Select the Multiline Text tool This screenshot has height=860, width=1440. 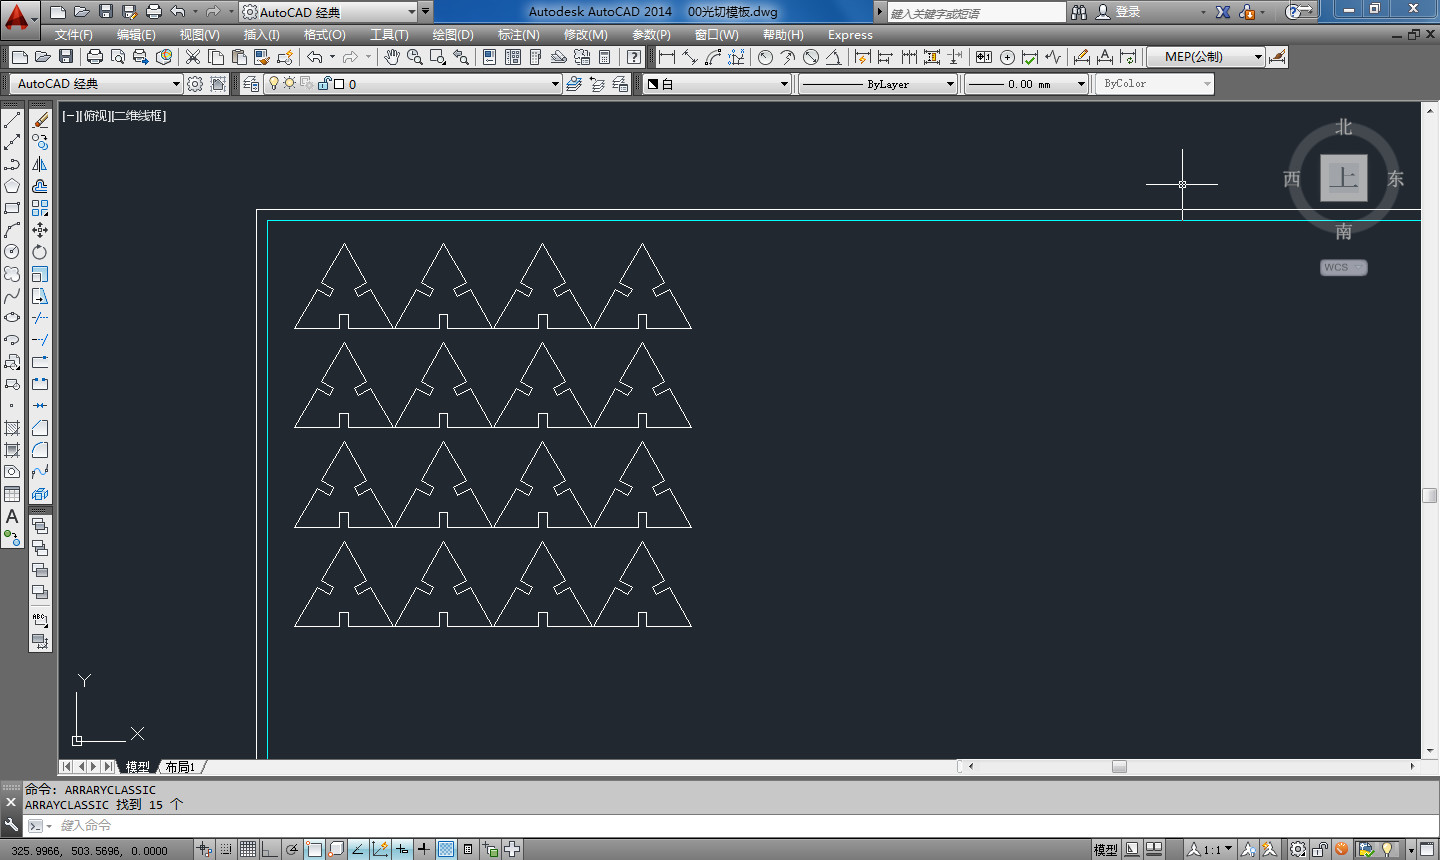(12, 516)
